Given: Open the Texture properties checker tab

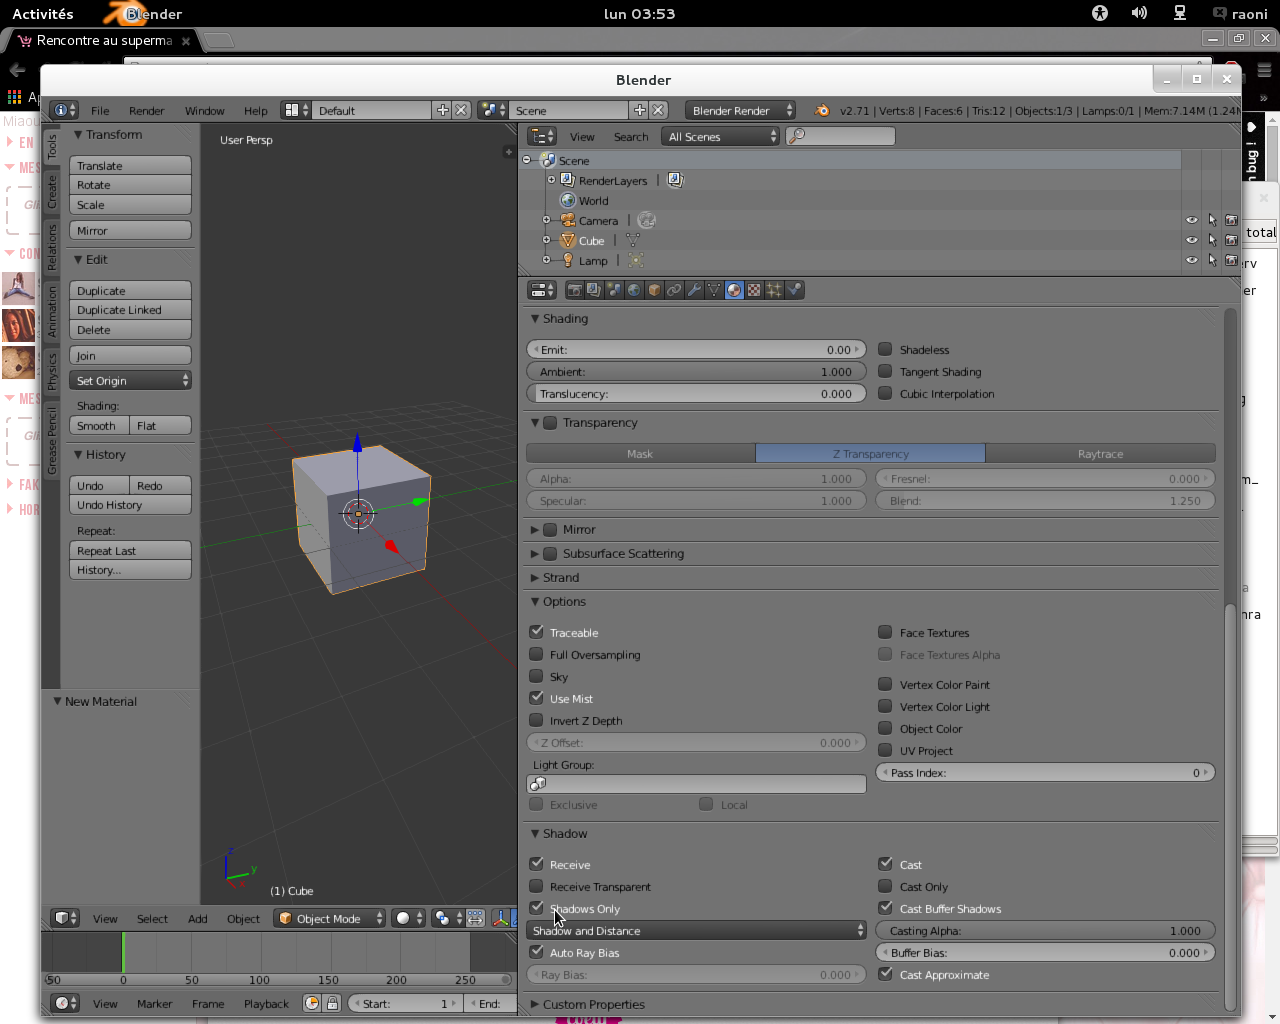Looking at the screenshot, I should click(x=754, y=290).
